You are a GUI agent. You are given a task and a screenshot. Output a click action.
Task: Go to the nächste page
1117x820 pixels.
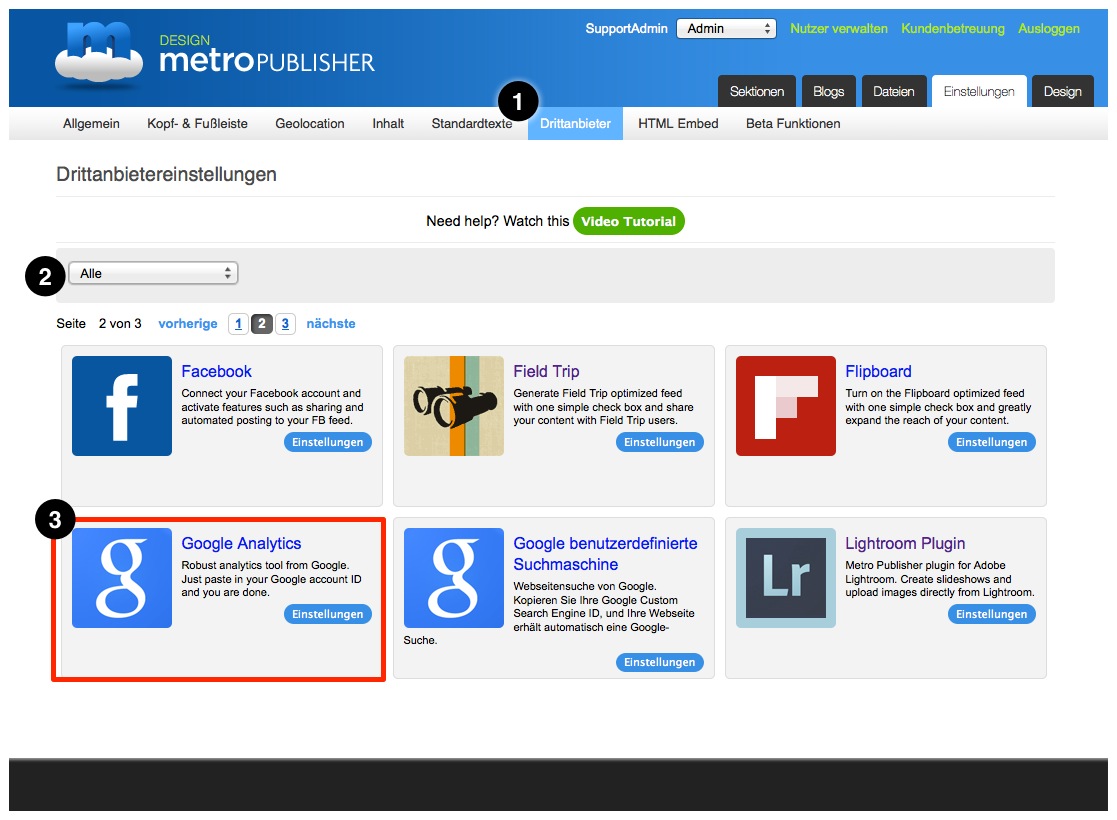pos(331,323)
